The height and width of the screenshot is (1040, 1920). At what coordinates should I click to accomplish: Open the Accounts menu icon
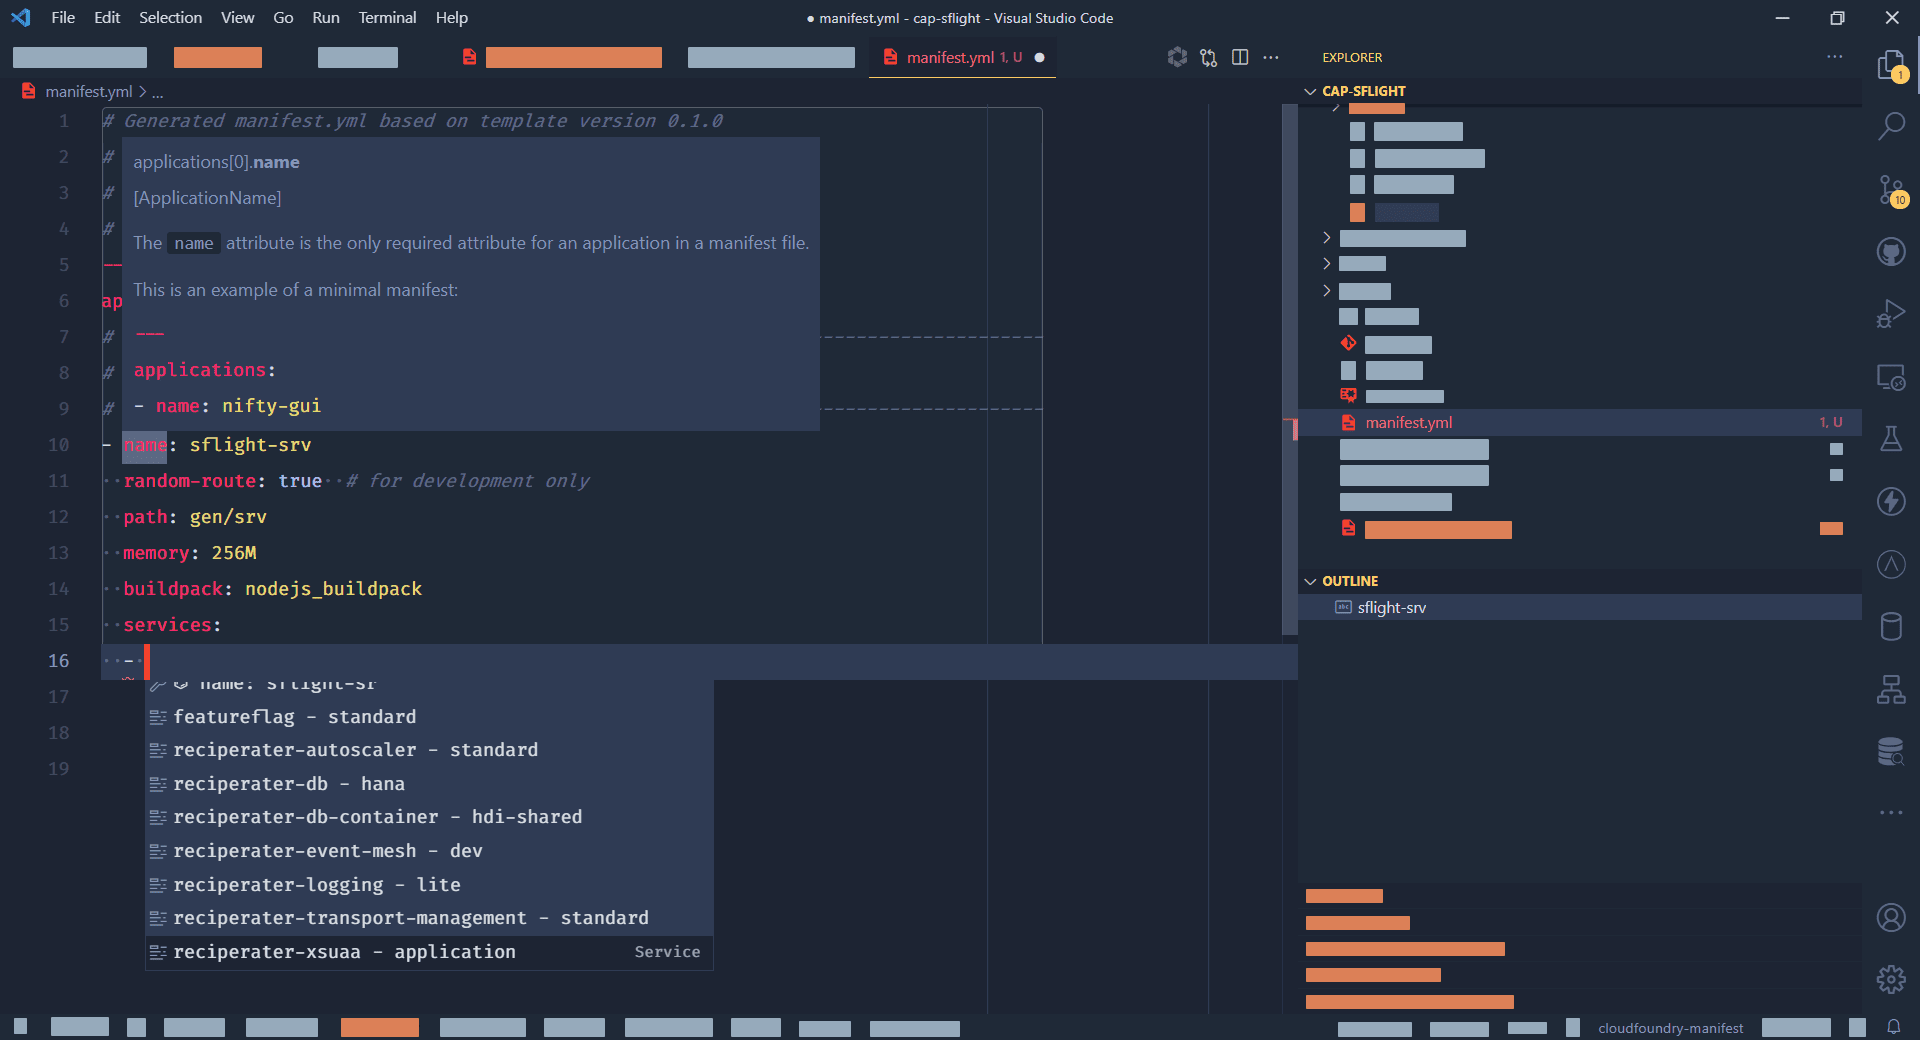point(1891,917)
